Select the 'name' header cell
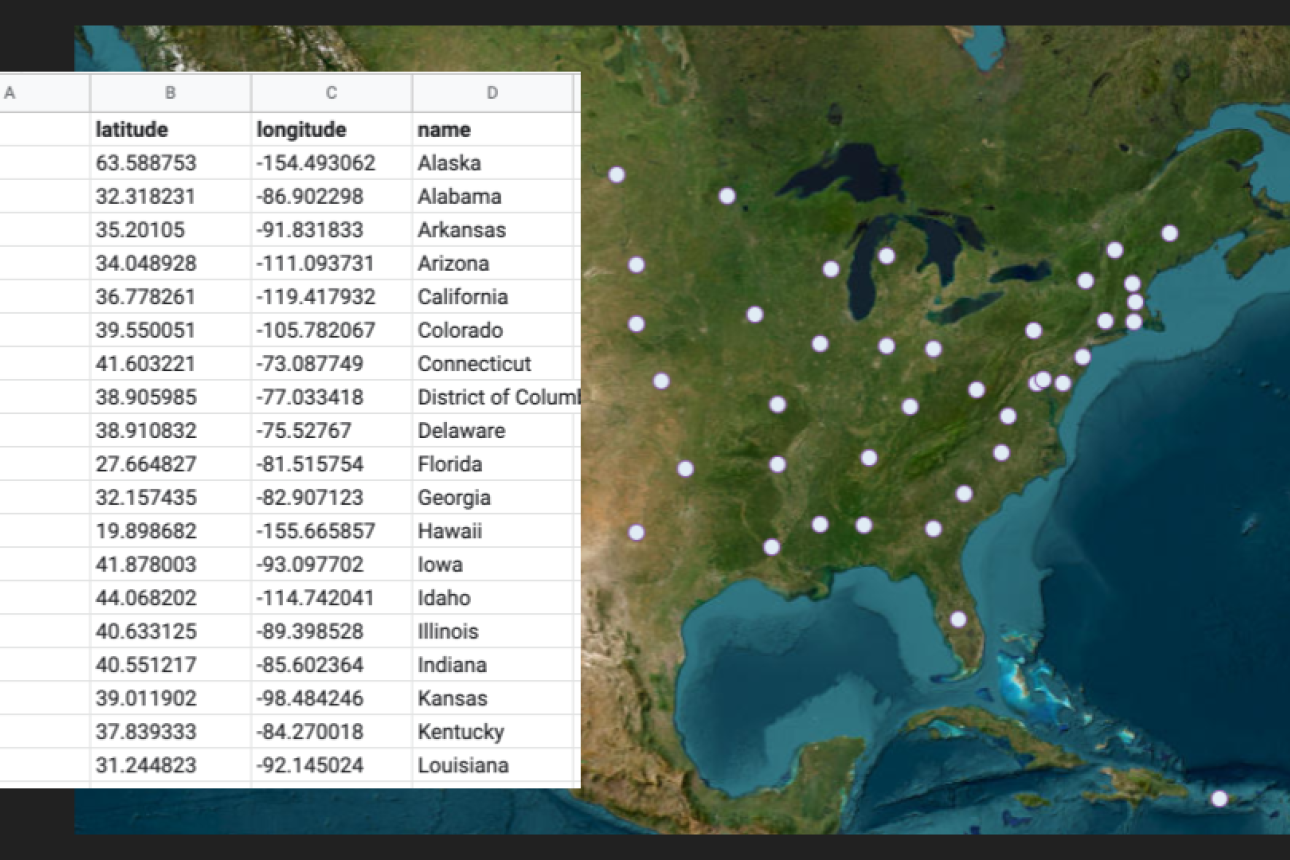Viewport: 1290px width, 860px height. (494, 130)
